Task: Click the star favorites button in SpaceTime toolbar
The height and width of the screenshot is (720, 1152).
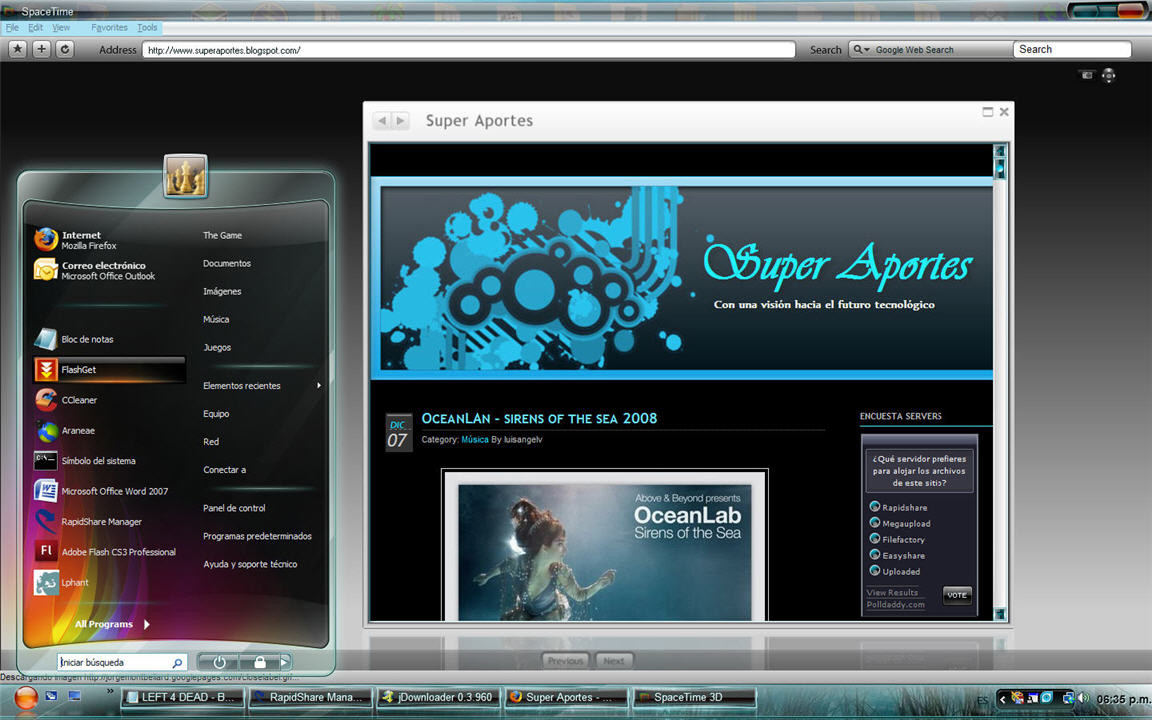Action: (x=18, y=49)
